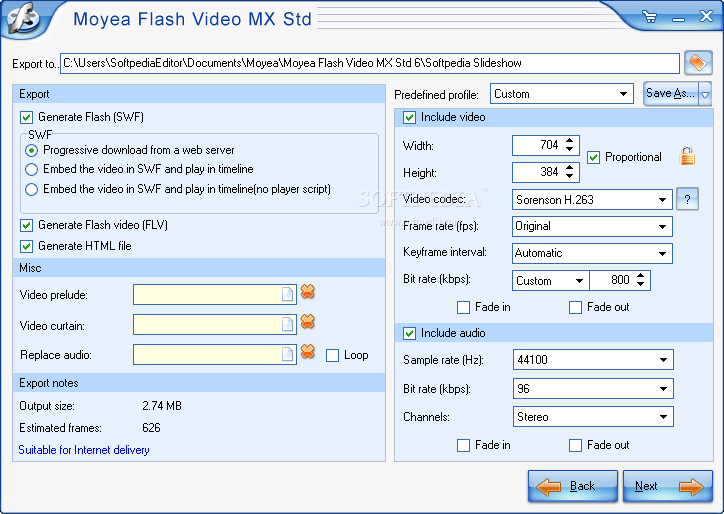Viewport: 724px width, 514px height.
Task: Toggle Proportional checkbox
Action: pos(593,157)
